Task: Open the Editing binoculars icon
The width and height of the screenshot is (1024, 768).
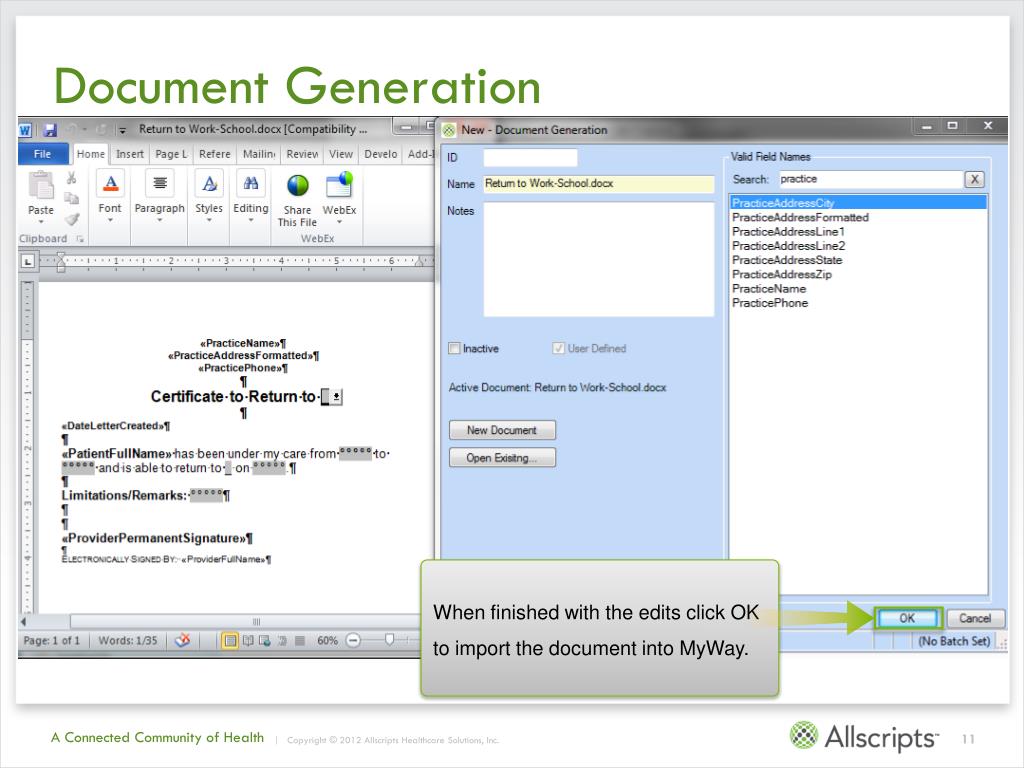Action: coord(251,184)
